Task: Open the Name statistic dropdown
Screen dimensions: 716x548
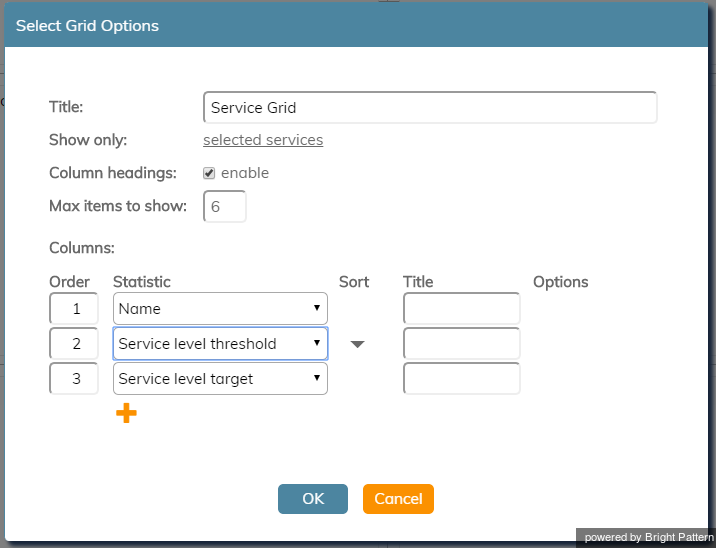Action: coord(220,309)
